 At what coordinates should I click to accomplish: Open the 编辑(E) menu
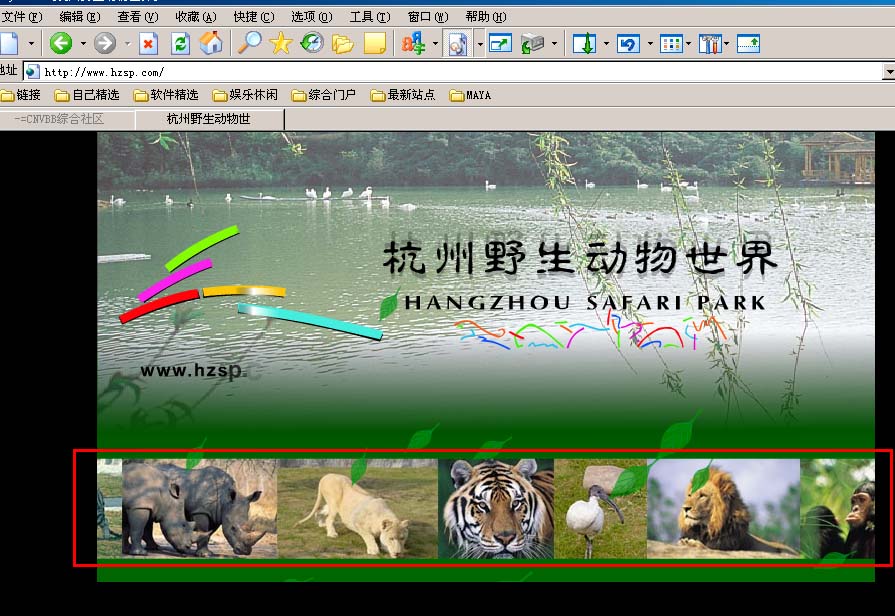(80, 17)
